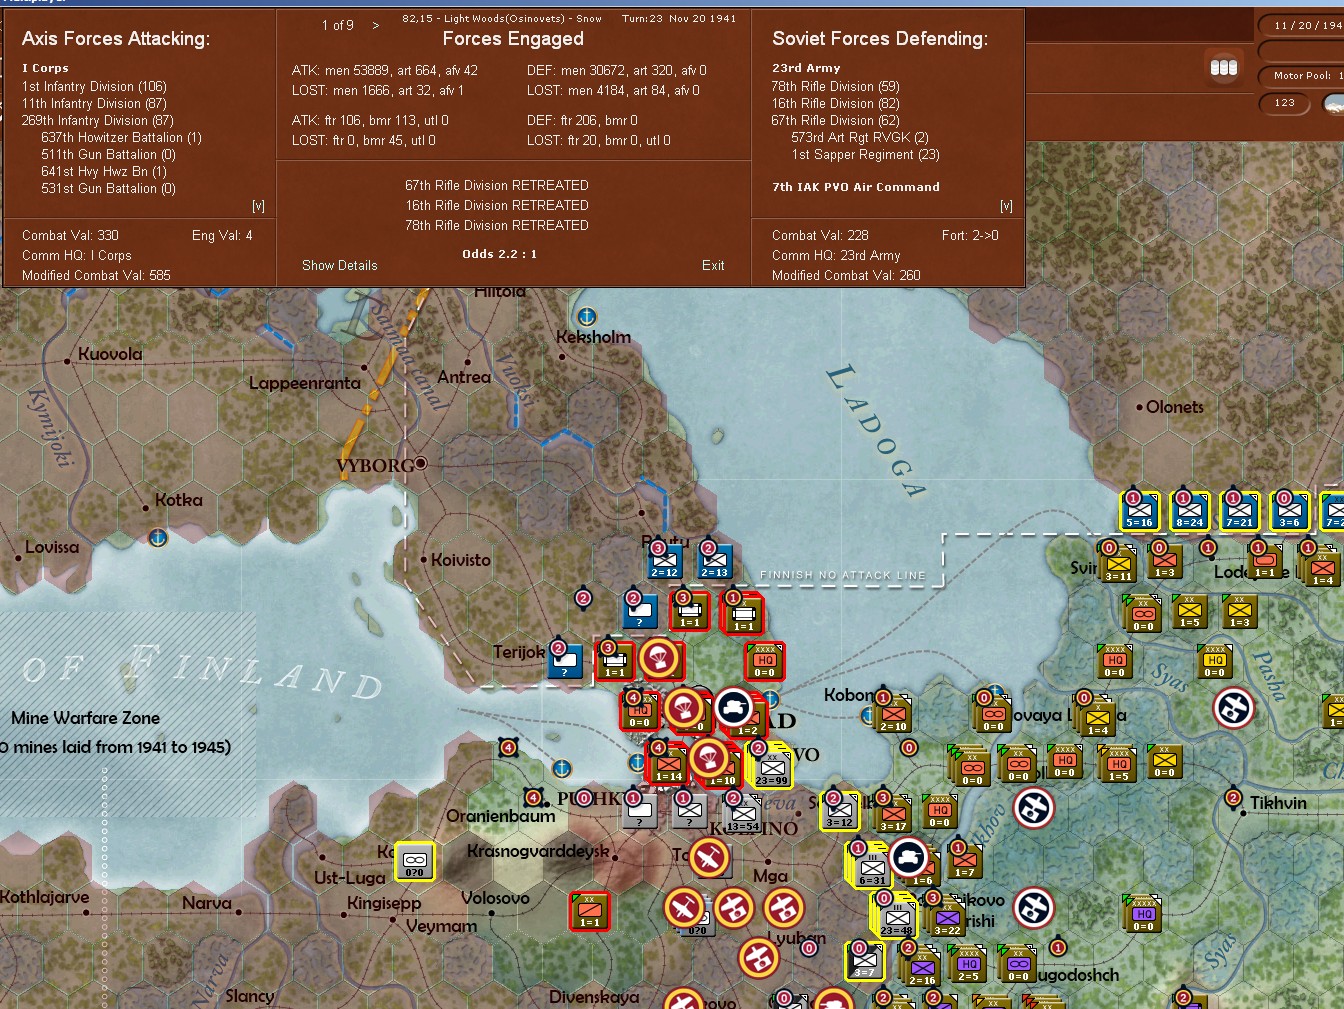This screenshot has width=1344, height=1009.
Task: Click the 23rd Army header in defenders list
Action: click(806, 68)
